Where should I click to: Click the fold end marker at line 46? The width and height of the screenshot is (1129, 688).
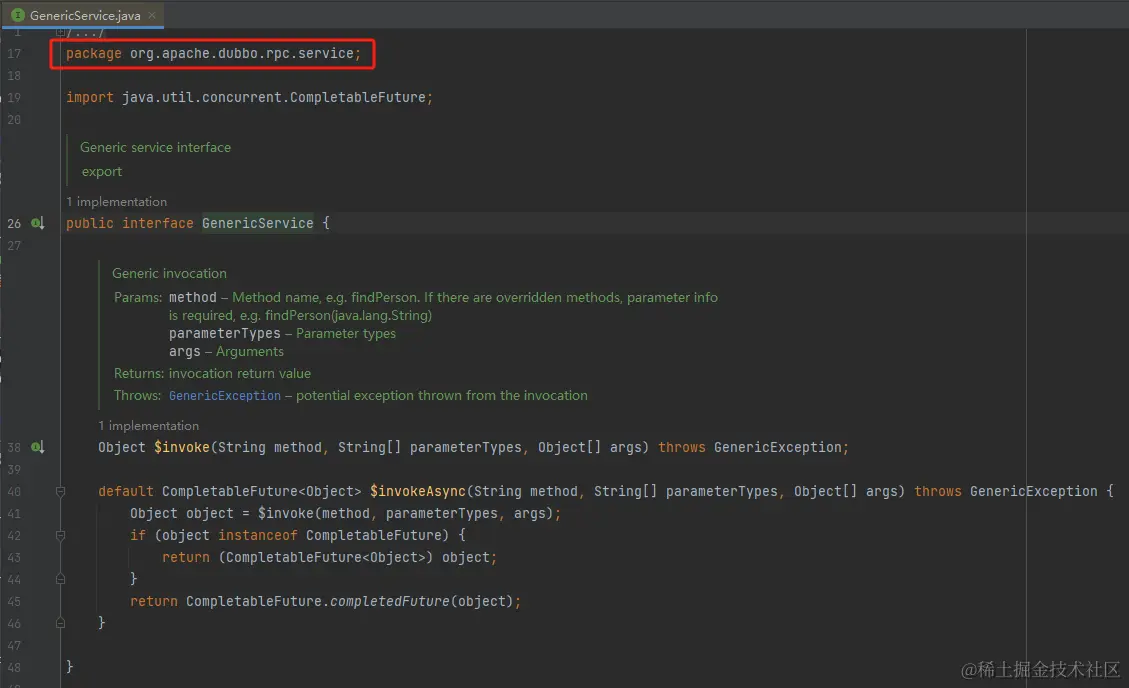coord(60,623)
